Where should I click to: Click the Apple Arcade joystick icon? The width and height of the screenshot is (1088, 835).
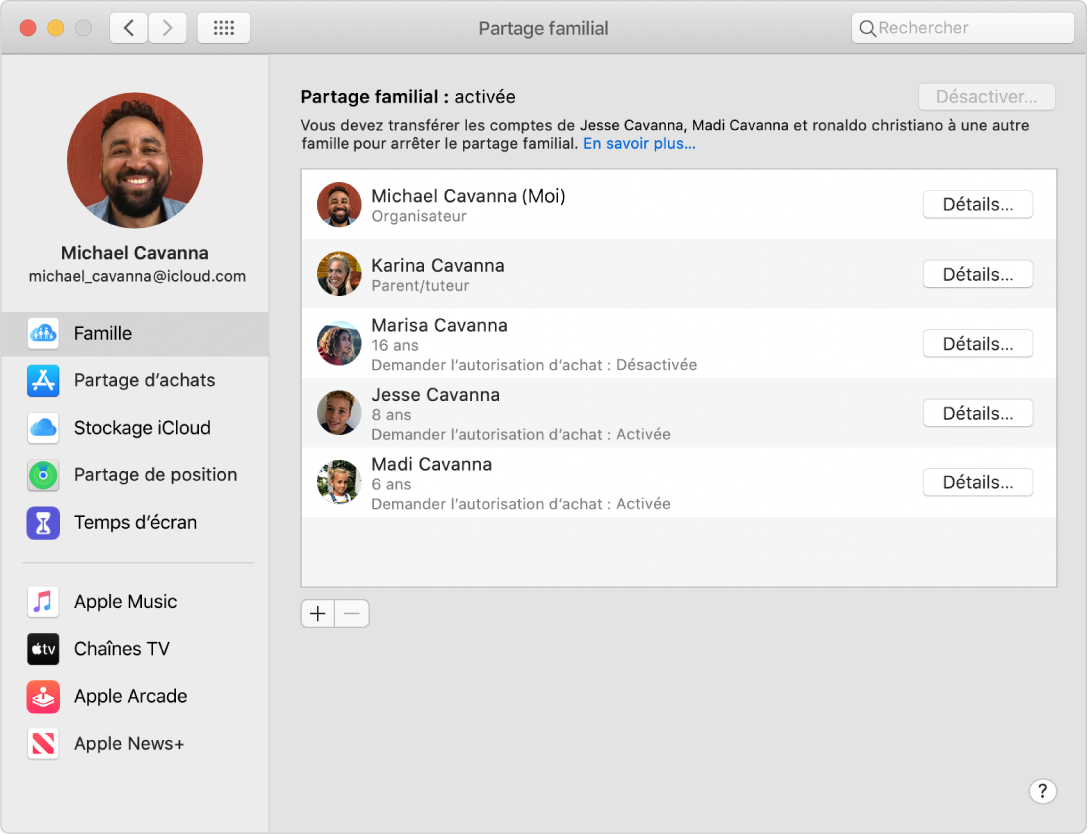(x=43, y=696)
